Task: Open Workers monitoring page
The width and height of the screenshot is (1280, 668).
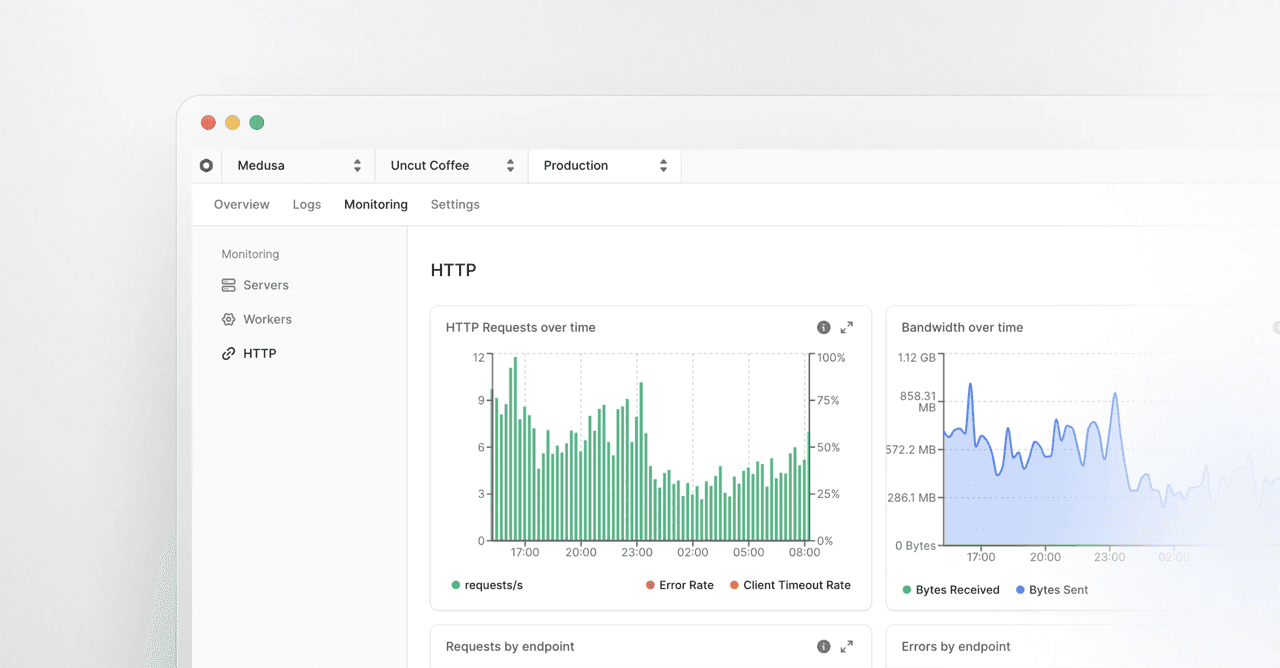Action: 267,319
